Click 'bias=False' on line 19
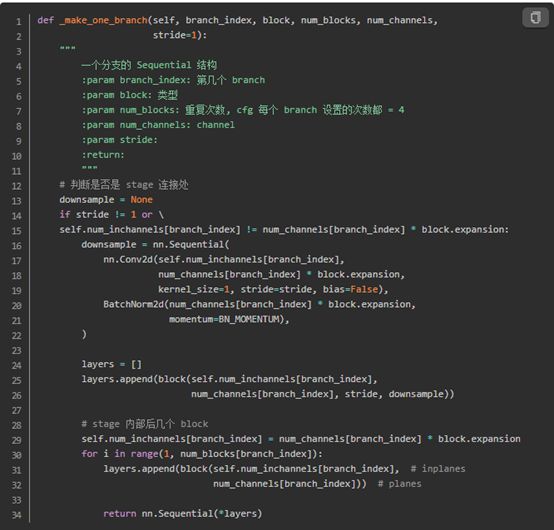The image size is (554, 530). (350, 289)
